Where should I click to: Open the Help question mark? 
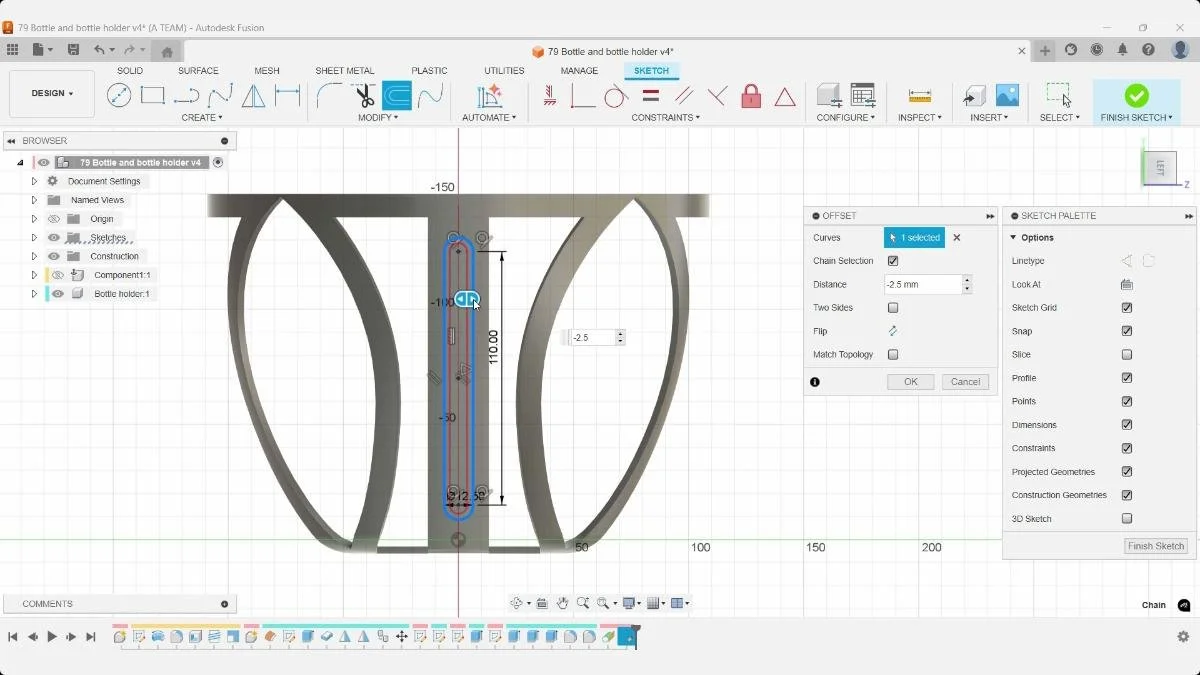tap(1149, 50)
